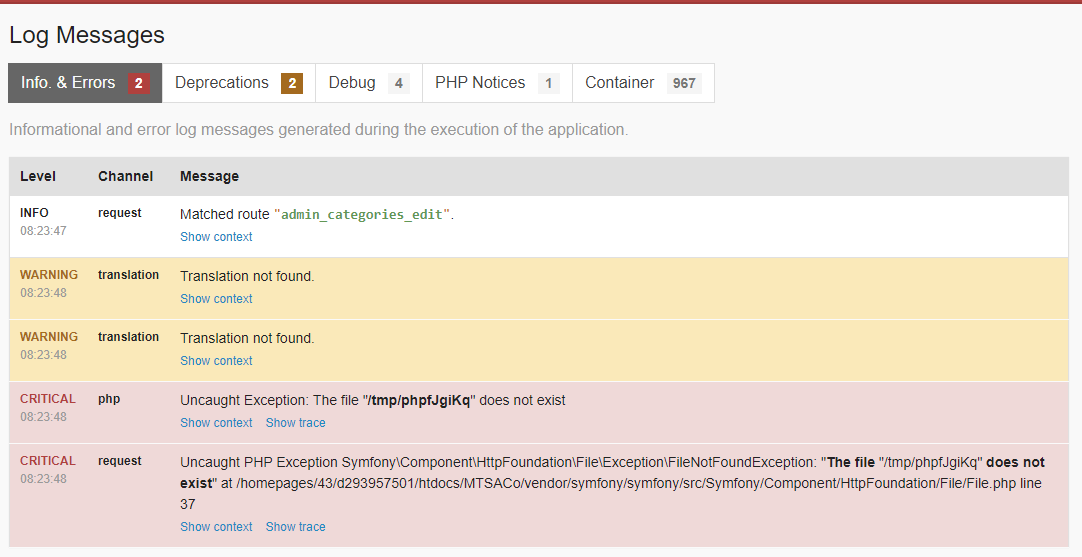The width and height of the screenshot is (1082, 557).
Task: Show trace for the CRITICAL php exception
Action: click(x=295, y=423)
